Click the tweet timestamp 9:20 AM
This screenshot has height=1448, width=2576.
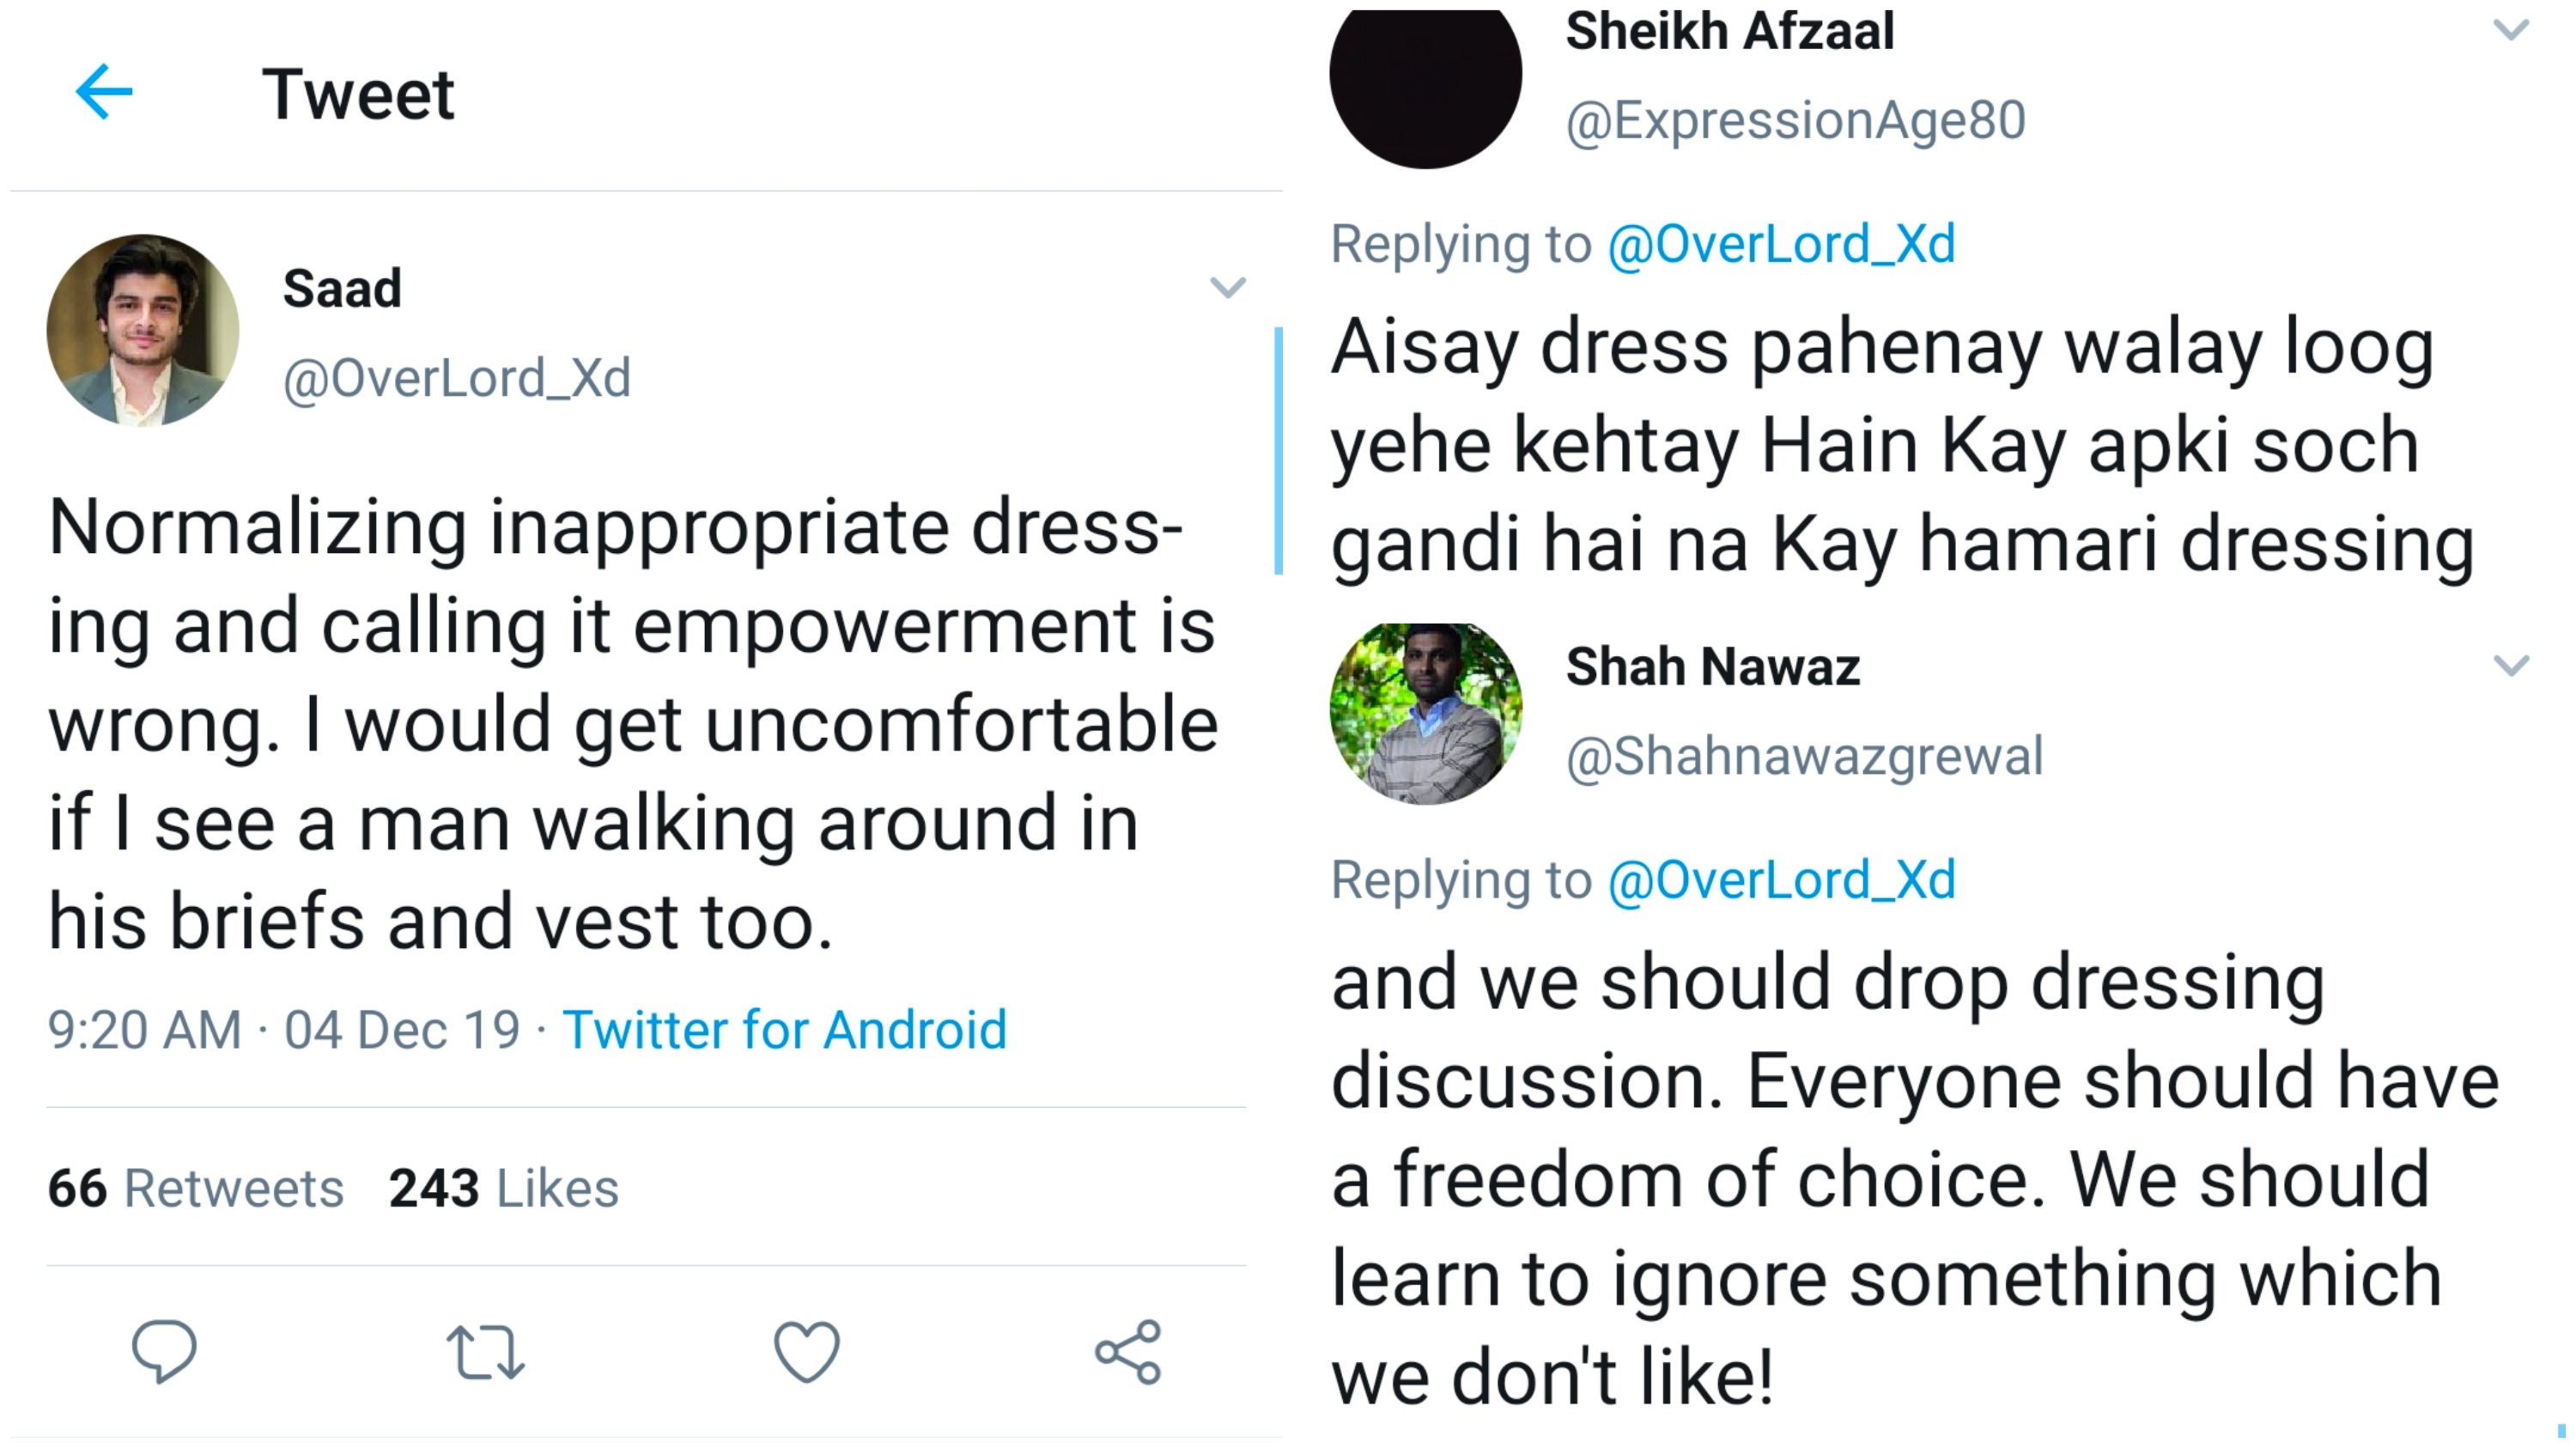click(145, 1030)
